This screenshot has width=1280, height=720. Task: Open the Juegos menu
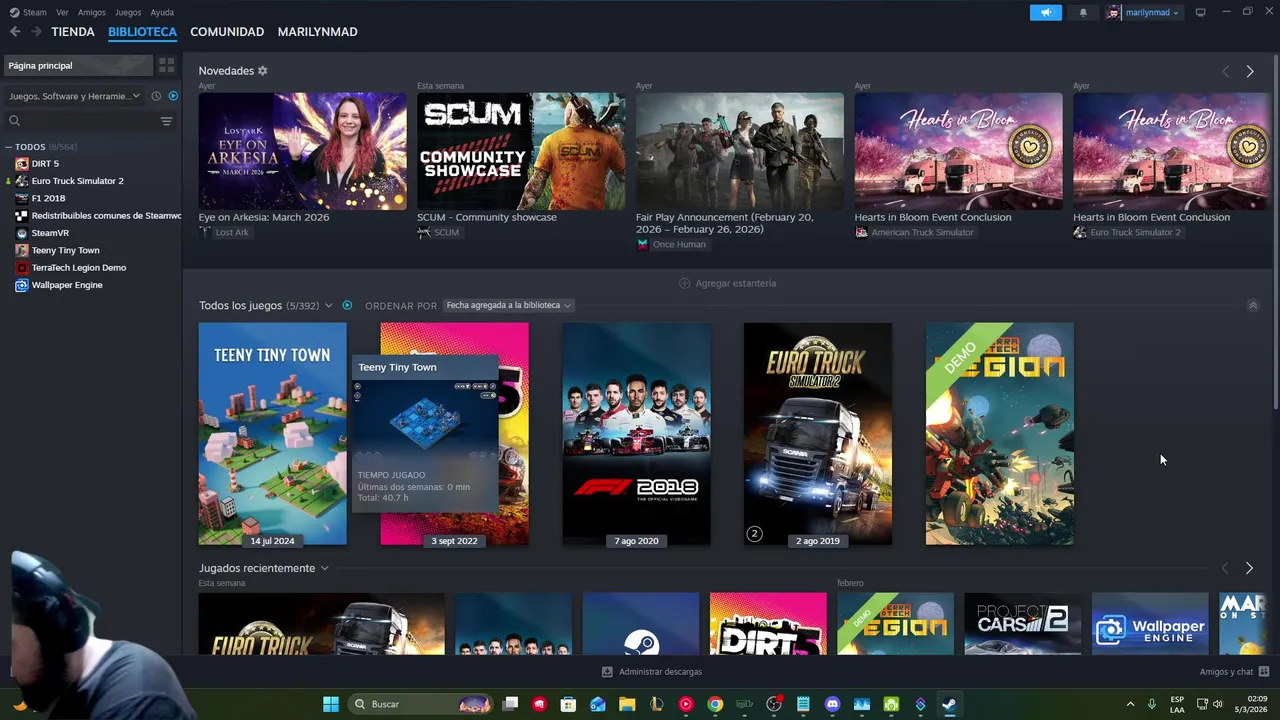coord(128,12)
